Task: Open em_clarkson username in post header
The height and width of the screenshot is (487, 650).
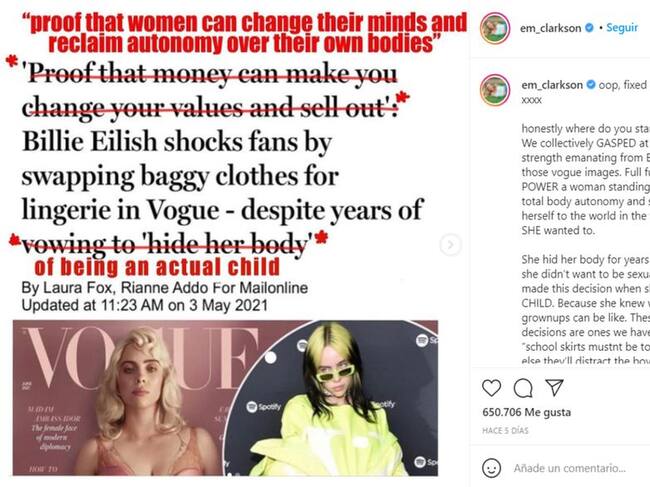Action: 551,28
